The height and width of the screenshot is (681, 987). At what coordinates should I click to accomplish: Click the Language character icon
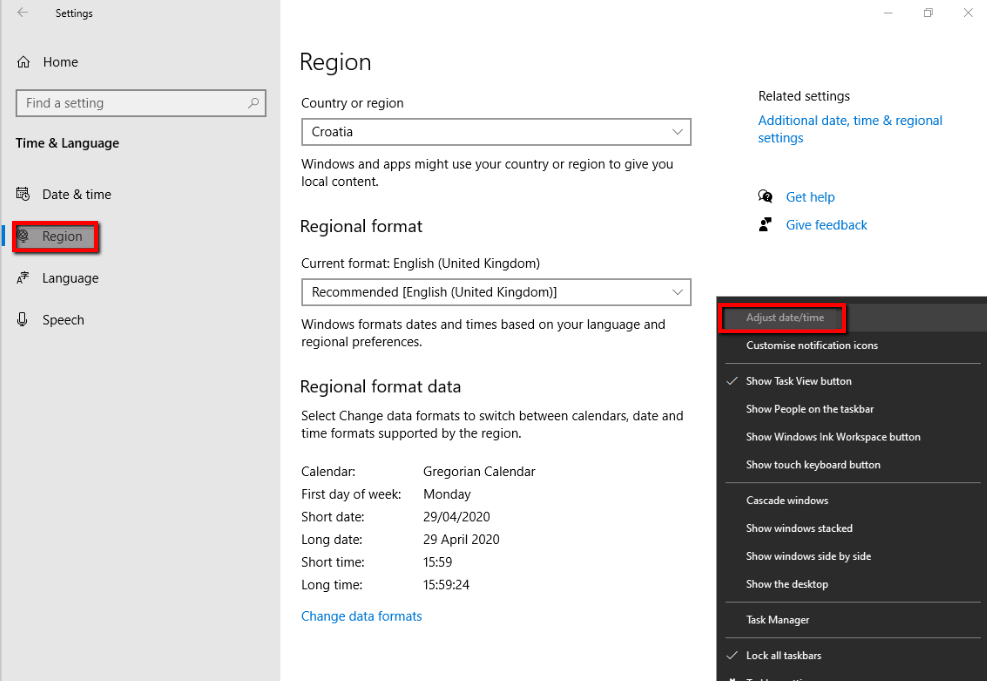point(23,278)
